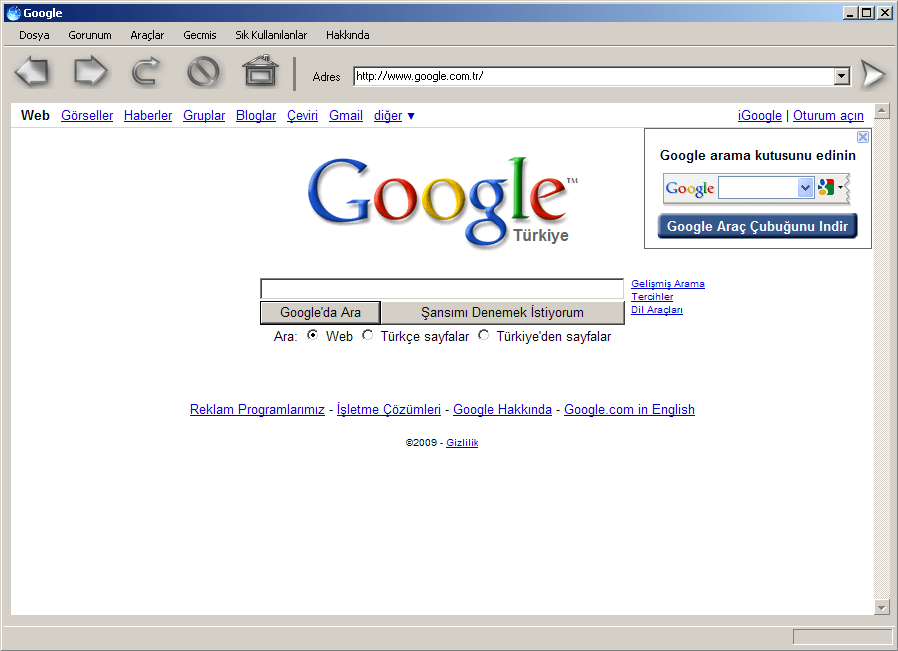
Task: Open the Görseller link
Action: (x=87, y=116)
